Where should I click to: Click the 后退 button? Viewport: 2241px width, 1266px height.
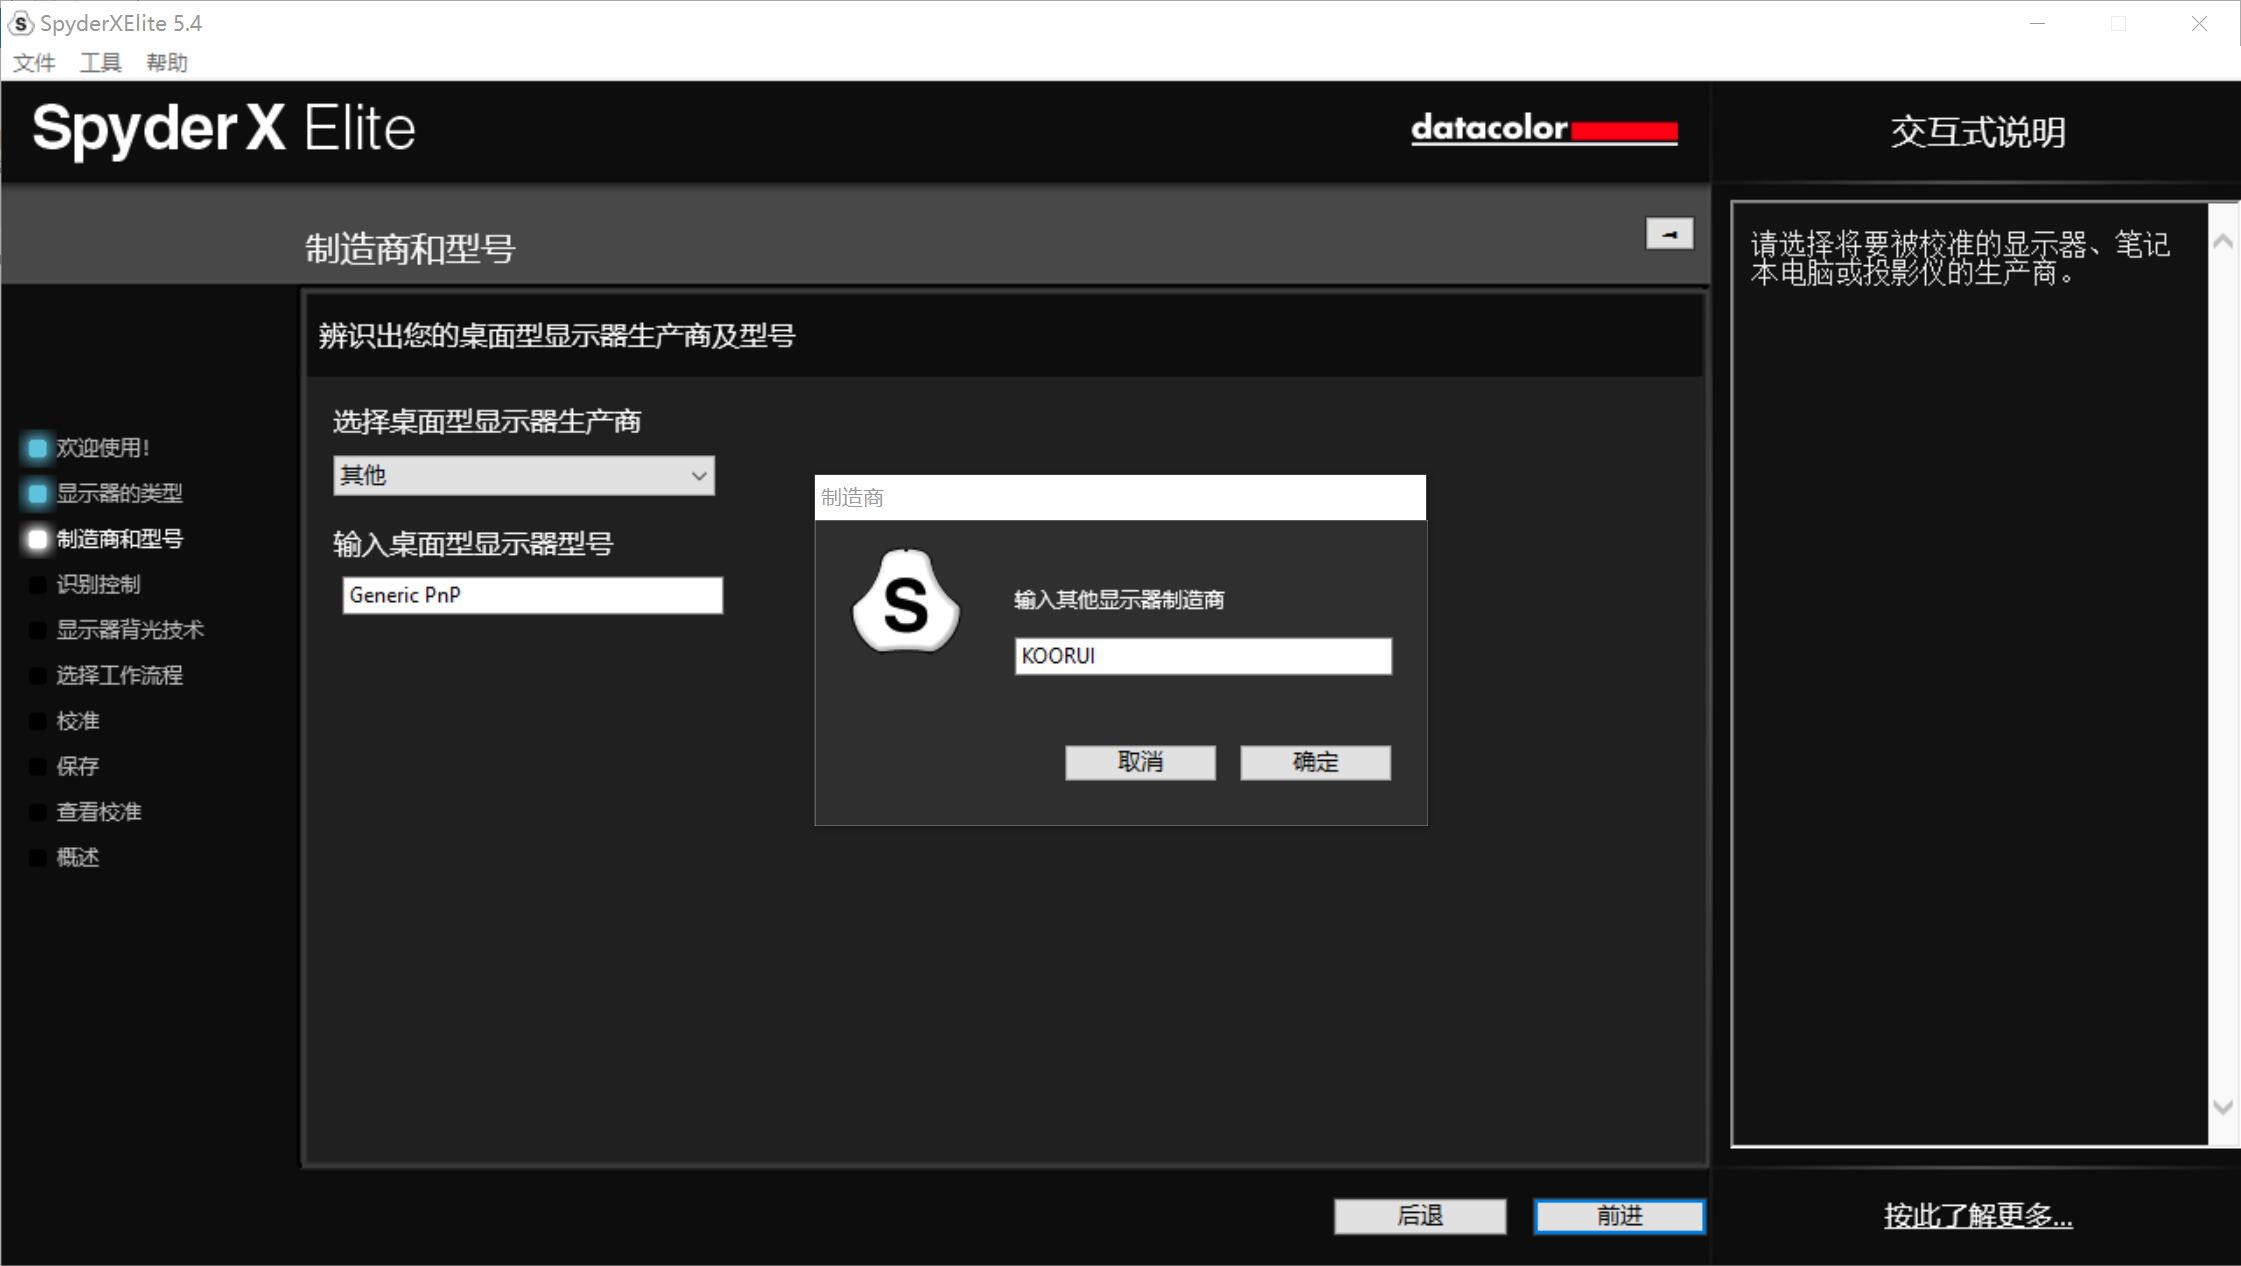(1420, 1216)
